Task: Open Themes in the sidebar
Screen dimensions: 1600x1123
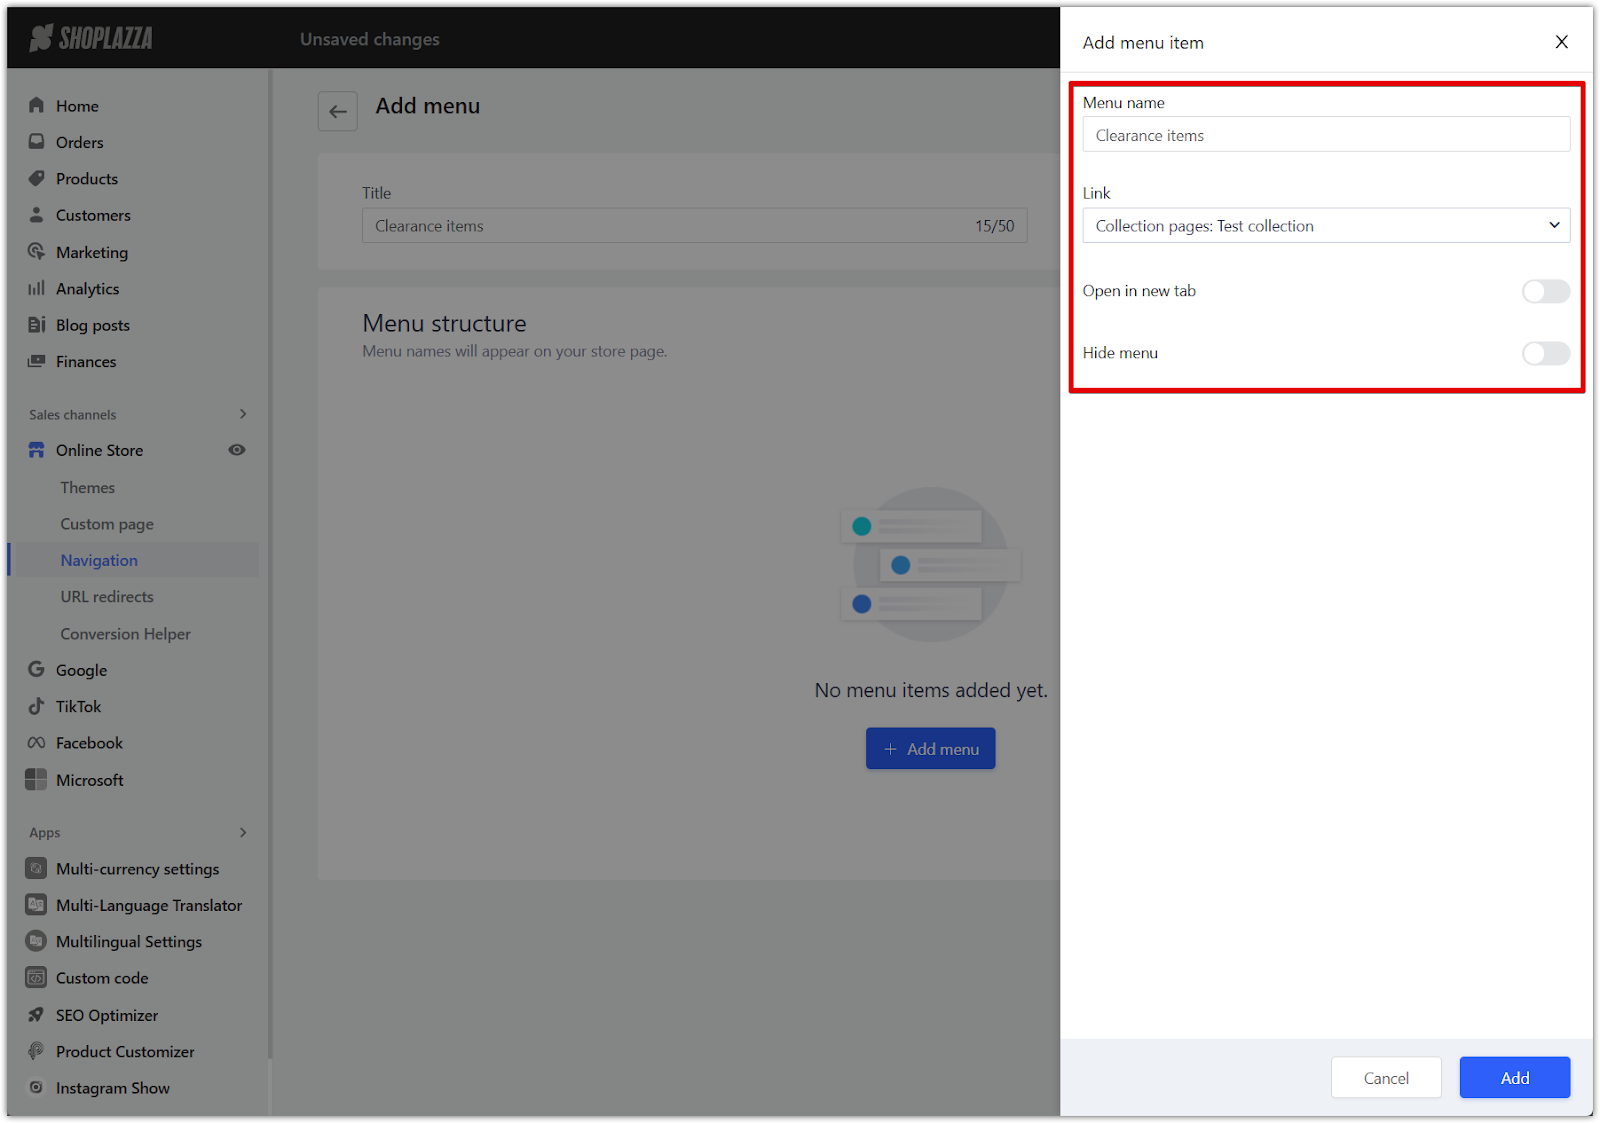Action: tap(87, 487)
